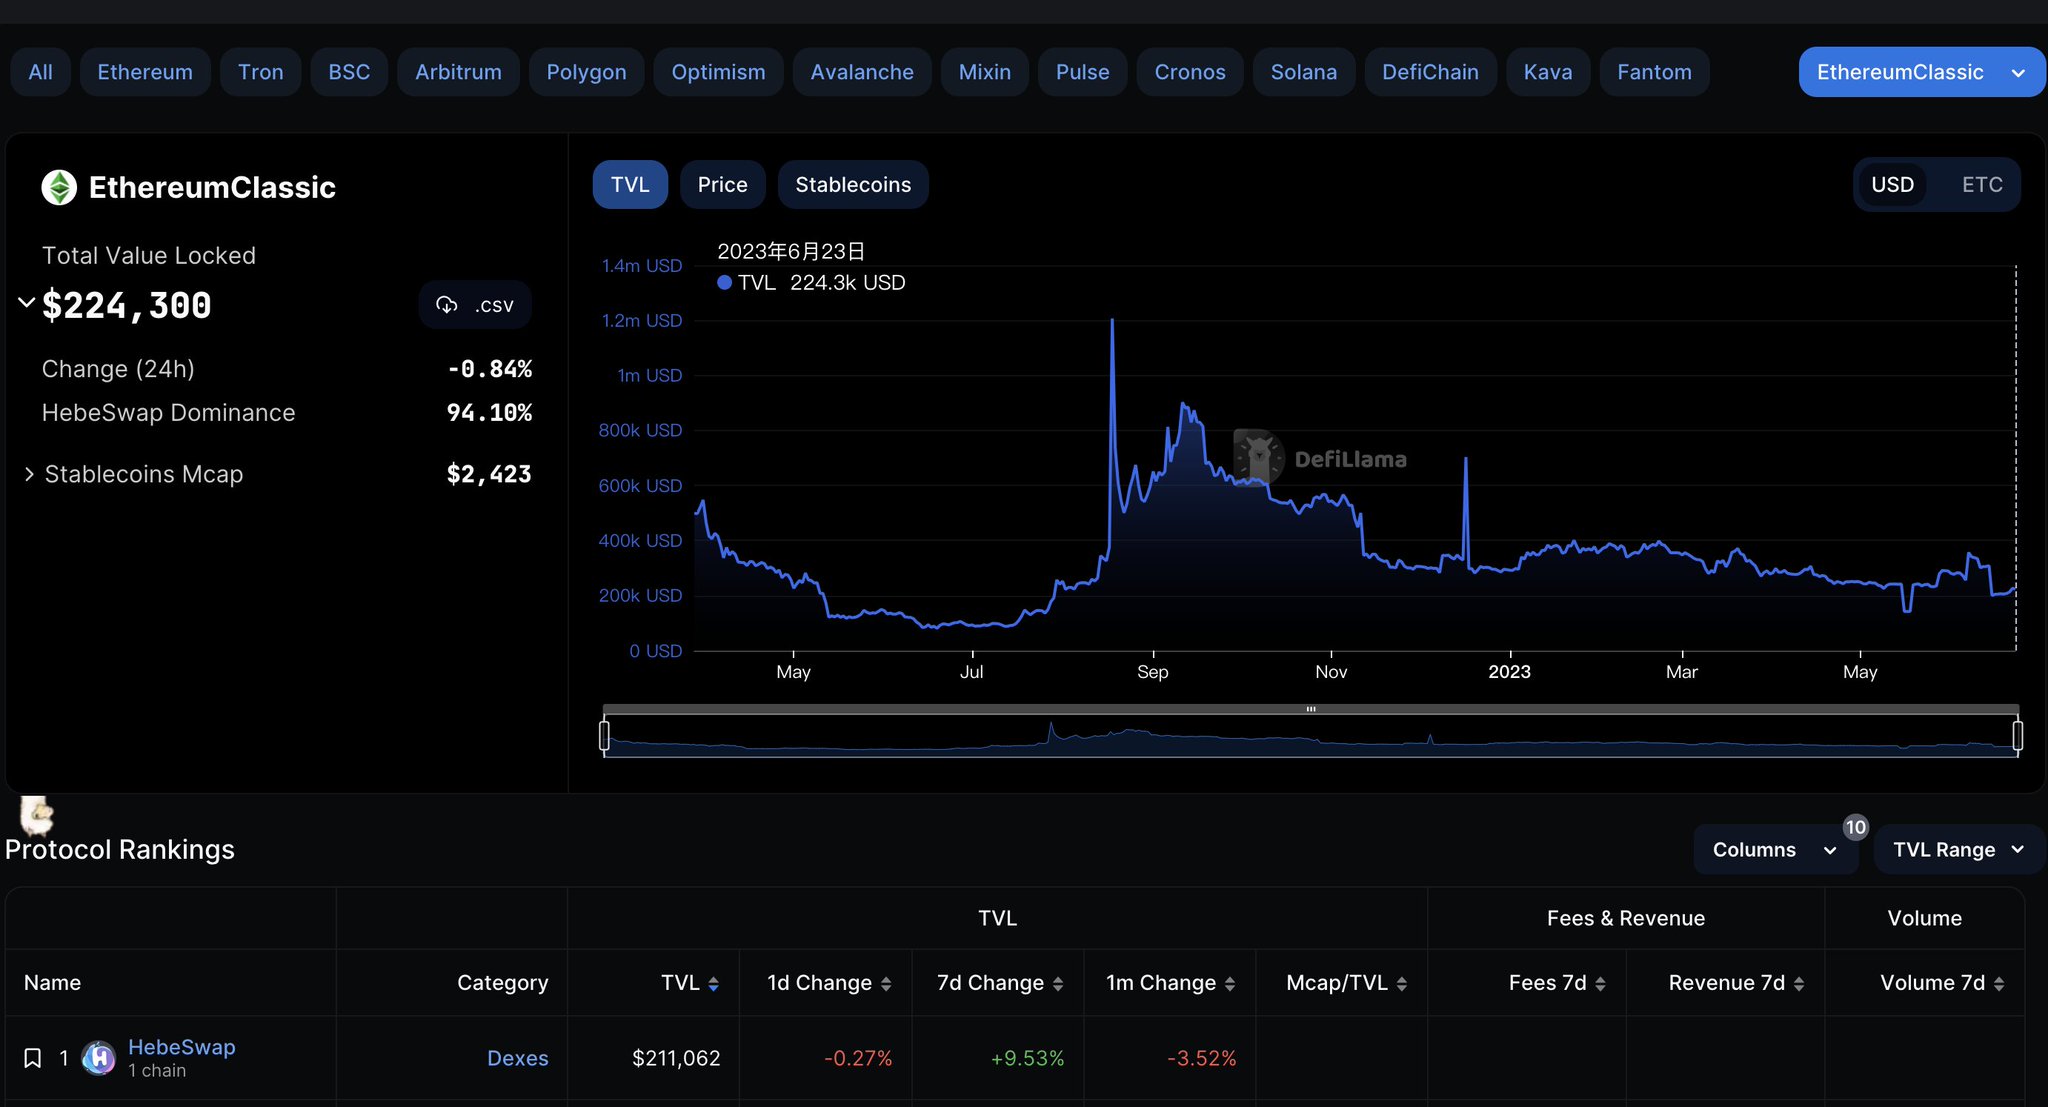Select the All chains tab
Image resolution: width=2048 pixels, height=1107 pixels.
[41, 72]
